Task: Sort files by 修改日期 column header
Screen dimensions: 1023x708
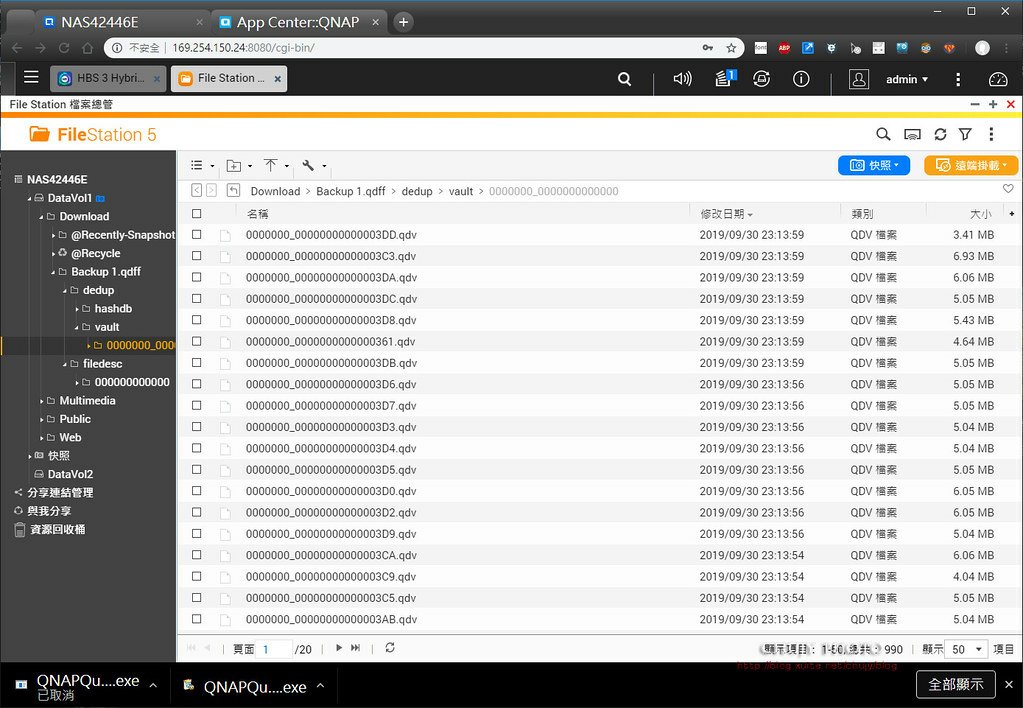Action: coord(726,213)
